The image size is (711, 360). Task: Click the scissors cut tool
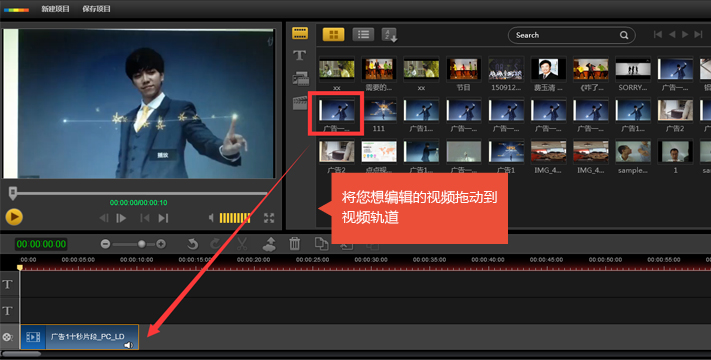tap(242, 244)
